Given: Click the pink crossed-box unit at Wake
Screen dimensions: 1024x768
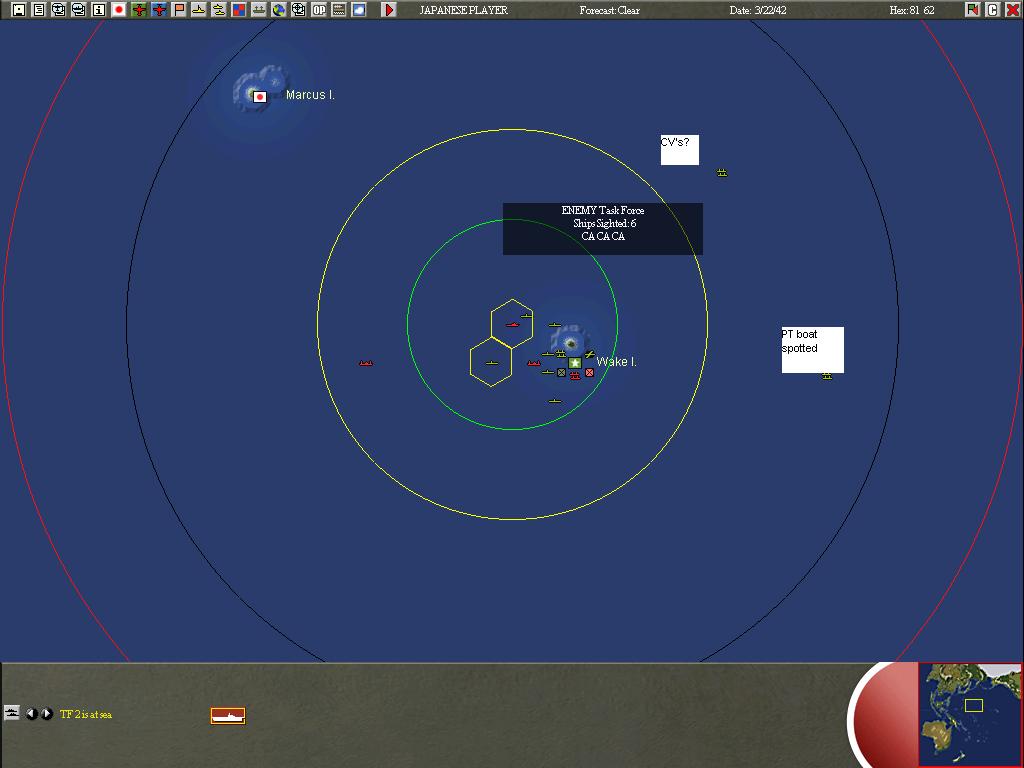Looking at the screenshot, I should coord(590,372).
